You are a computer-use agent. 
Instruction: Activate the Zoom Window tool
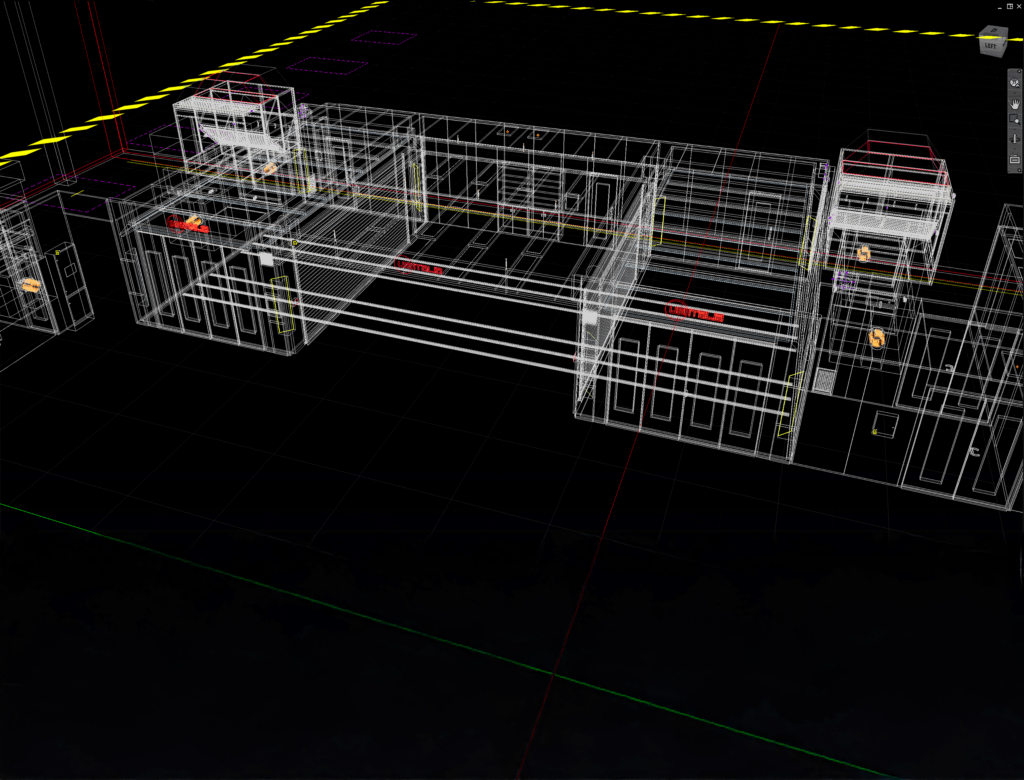coord(1014,120)
